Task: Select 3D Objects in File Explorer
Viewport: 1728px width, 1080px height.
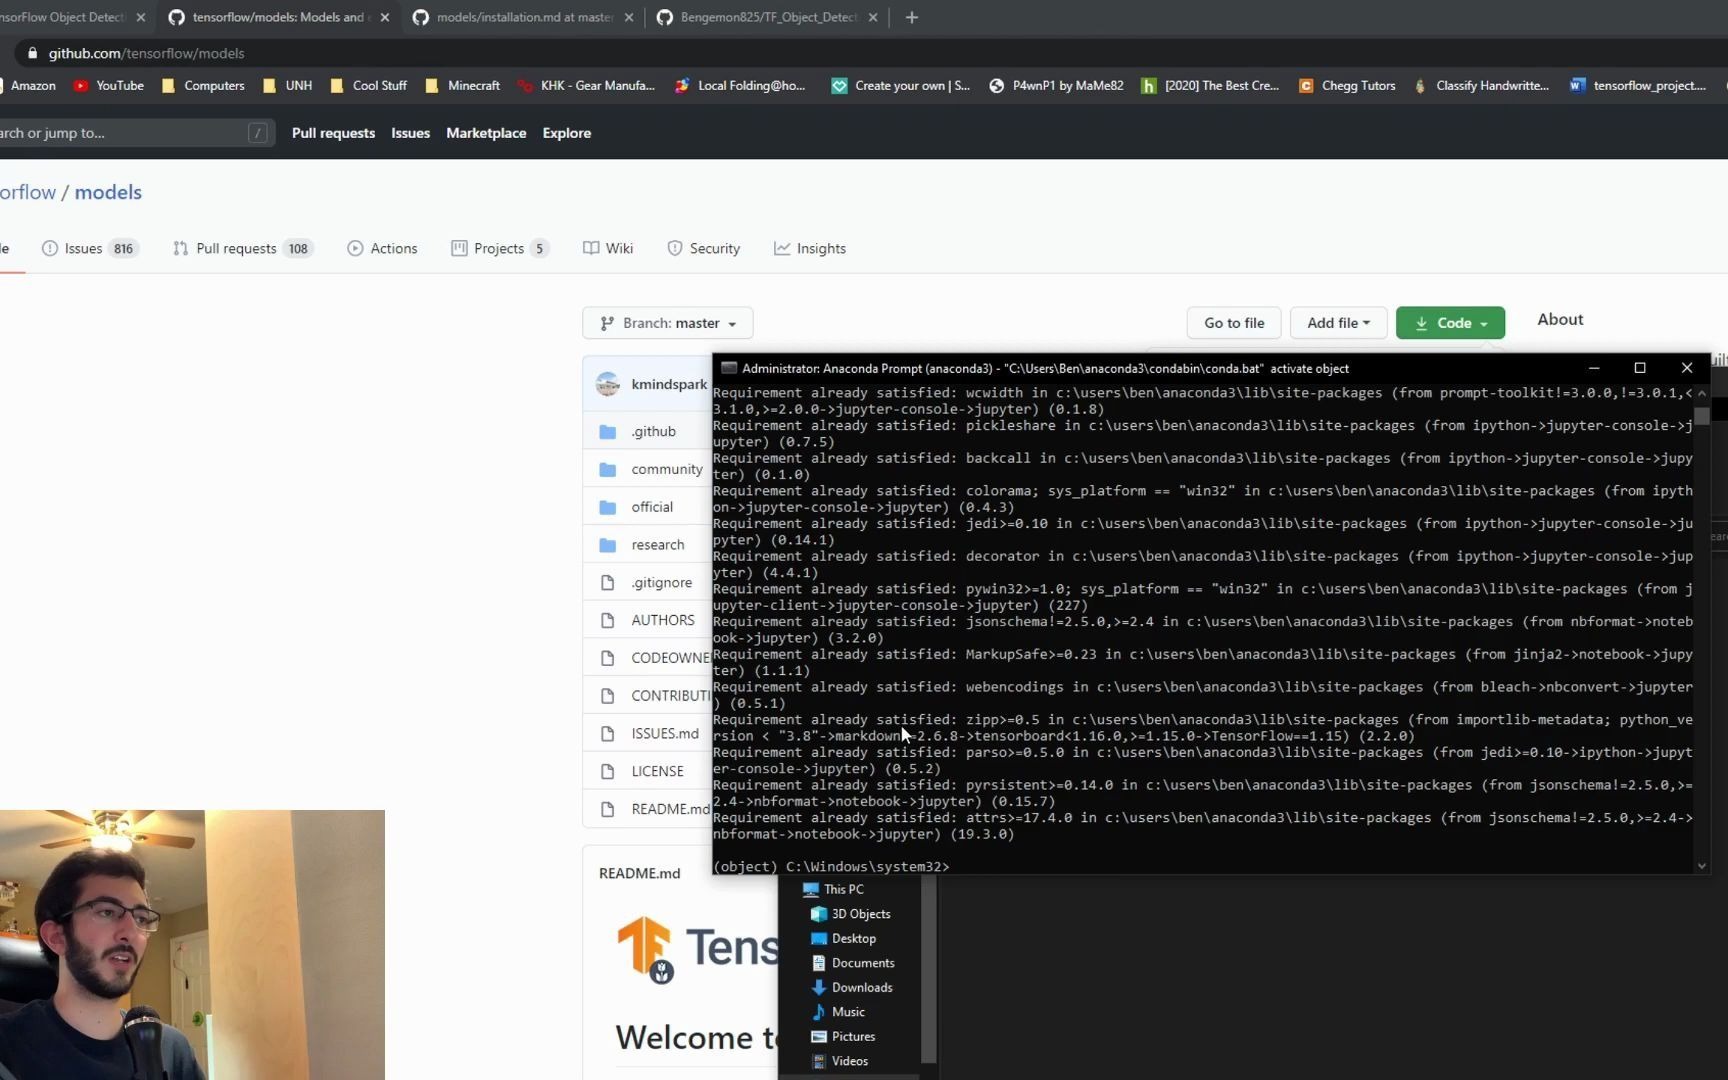Action: [x=851, y=914]
